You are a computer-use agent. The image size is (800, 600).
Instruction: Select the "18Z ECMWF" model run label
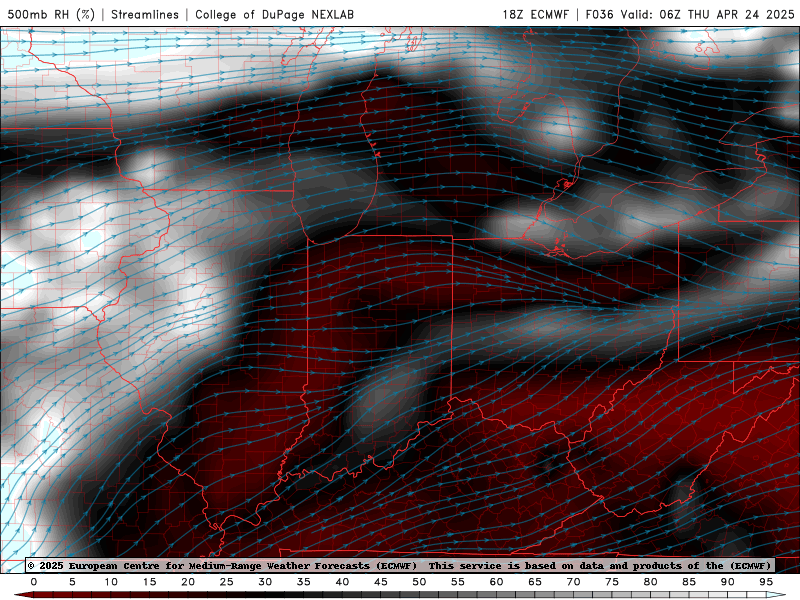(535, 14)
